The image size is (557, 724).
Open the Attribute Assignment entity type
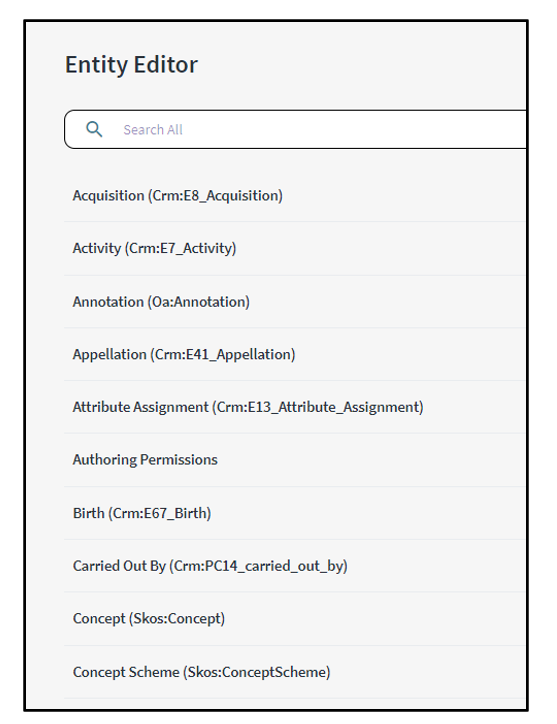tap(295, 407)
